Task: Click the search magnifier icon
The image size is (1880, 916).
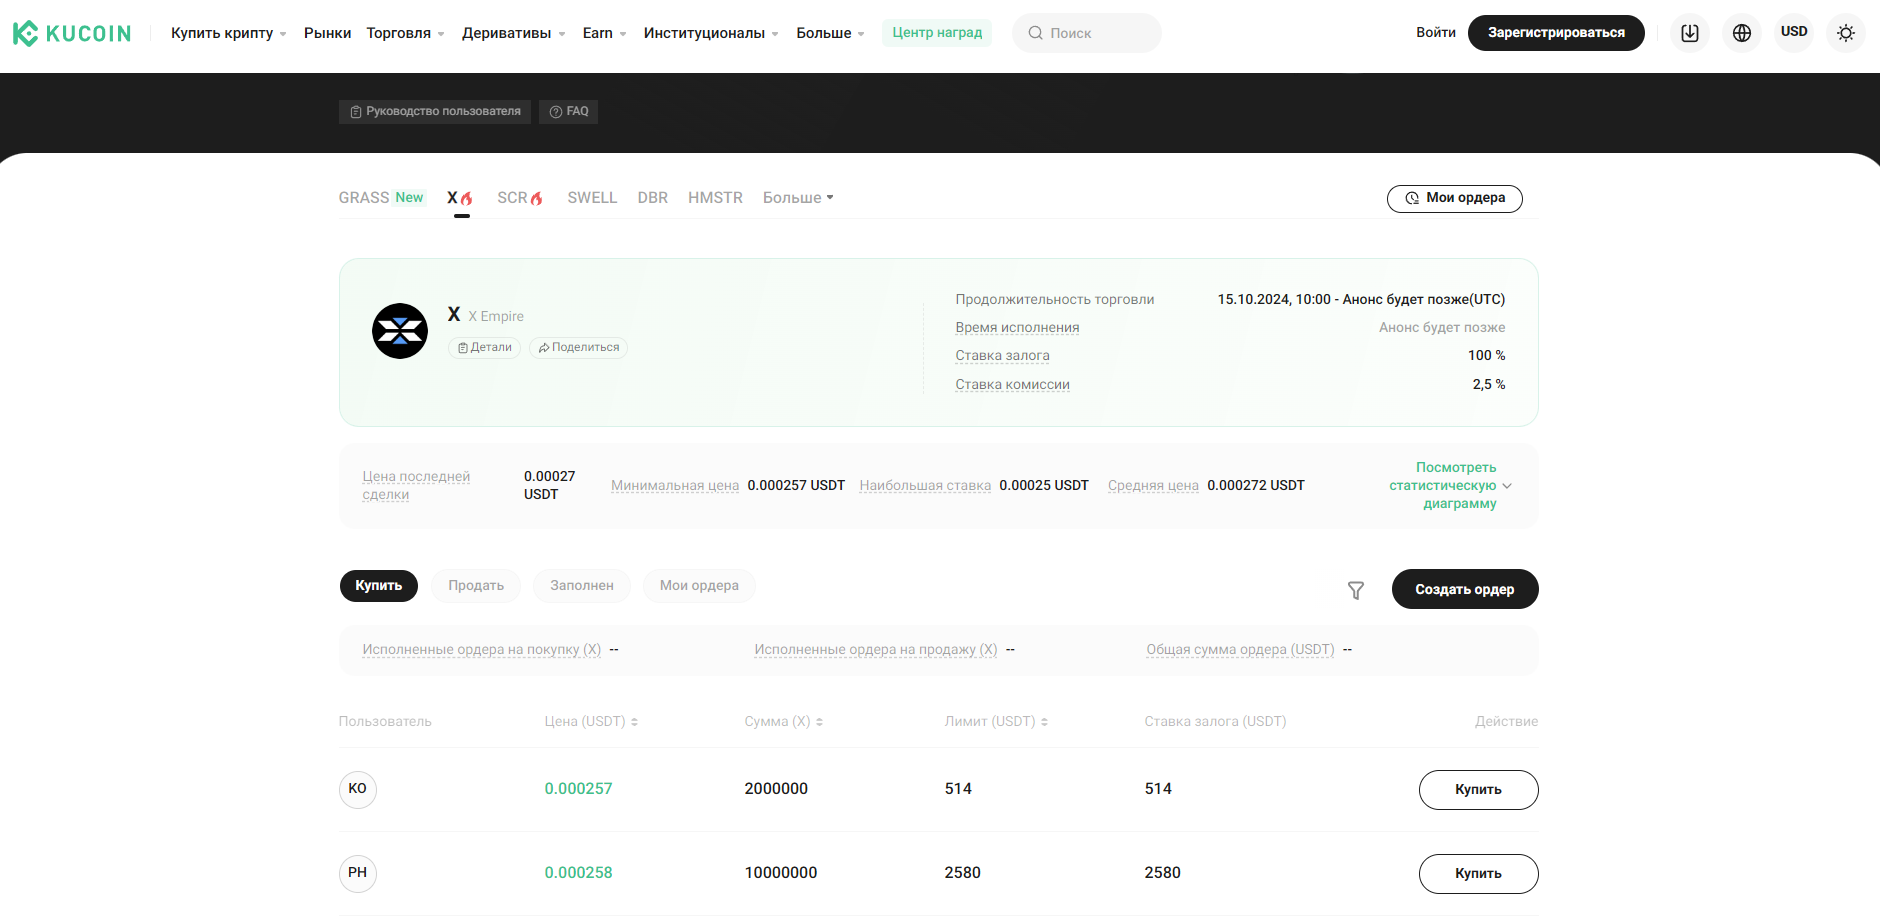Action: (1036, 33)
